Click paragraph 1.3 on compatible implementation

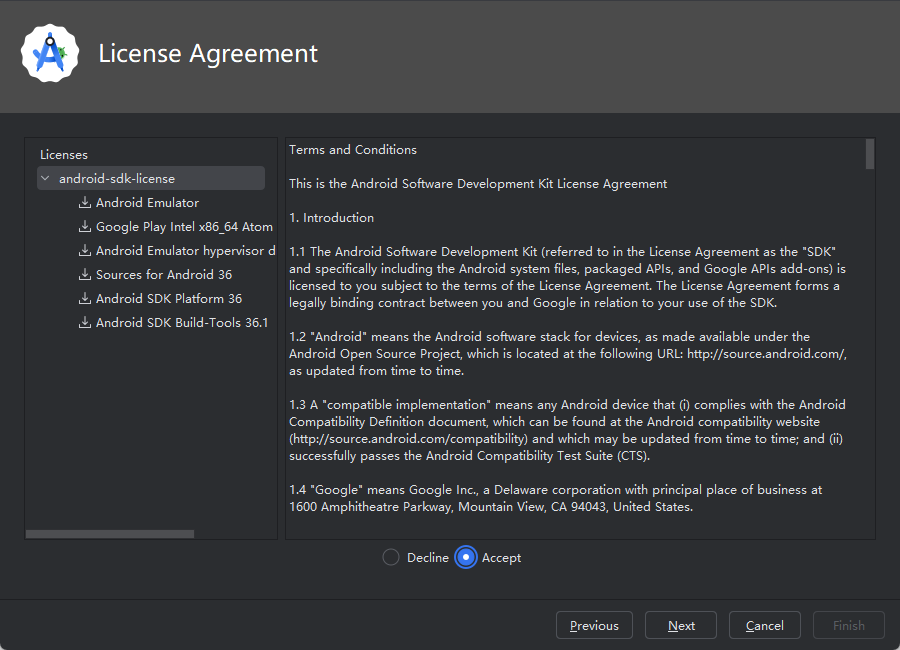point(567,430)
